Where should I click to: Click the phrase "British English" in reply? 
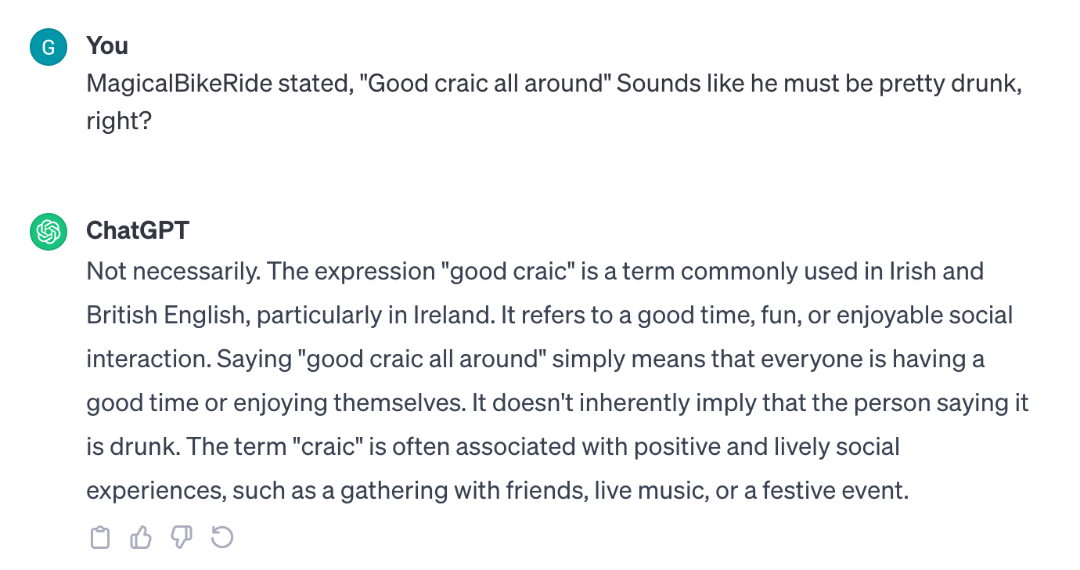(x=165, y=315)
